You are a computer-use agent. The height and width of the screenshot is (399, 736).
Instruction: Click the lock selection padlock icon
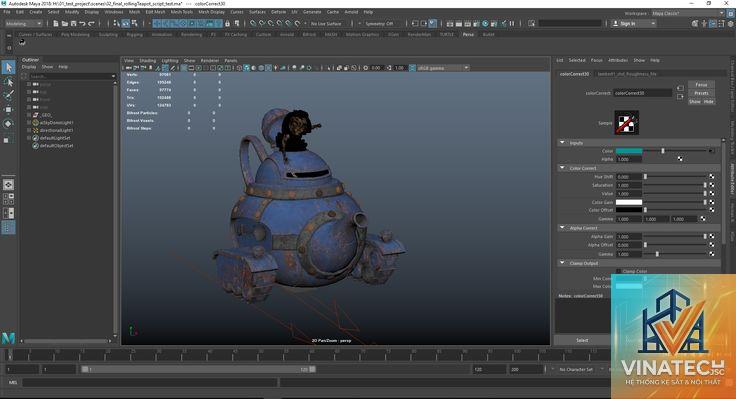point(228,23)
